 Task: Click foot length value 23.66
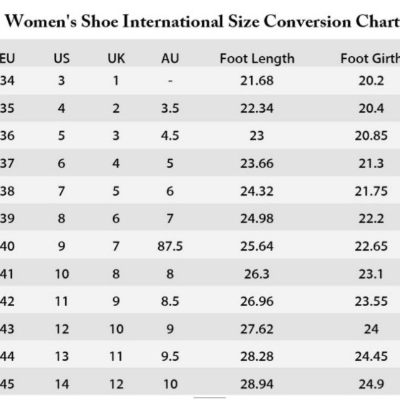[257, 164]
